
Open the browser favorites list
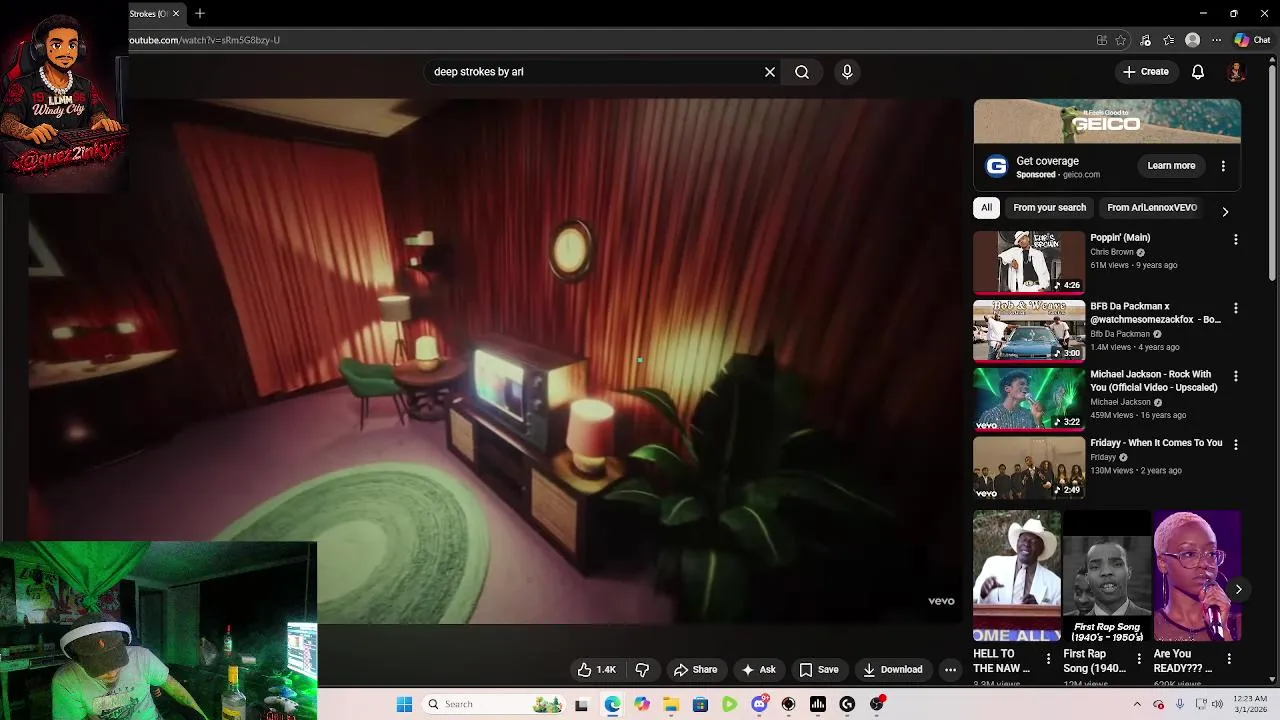pos(1168,41)
